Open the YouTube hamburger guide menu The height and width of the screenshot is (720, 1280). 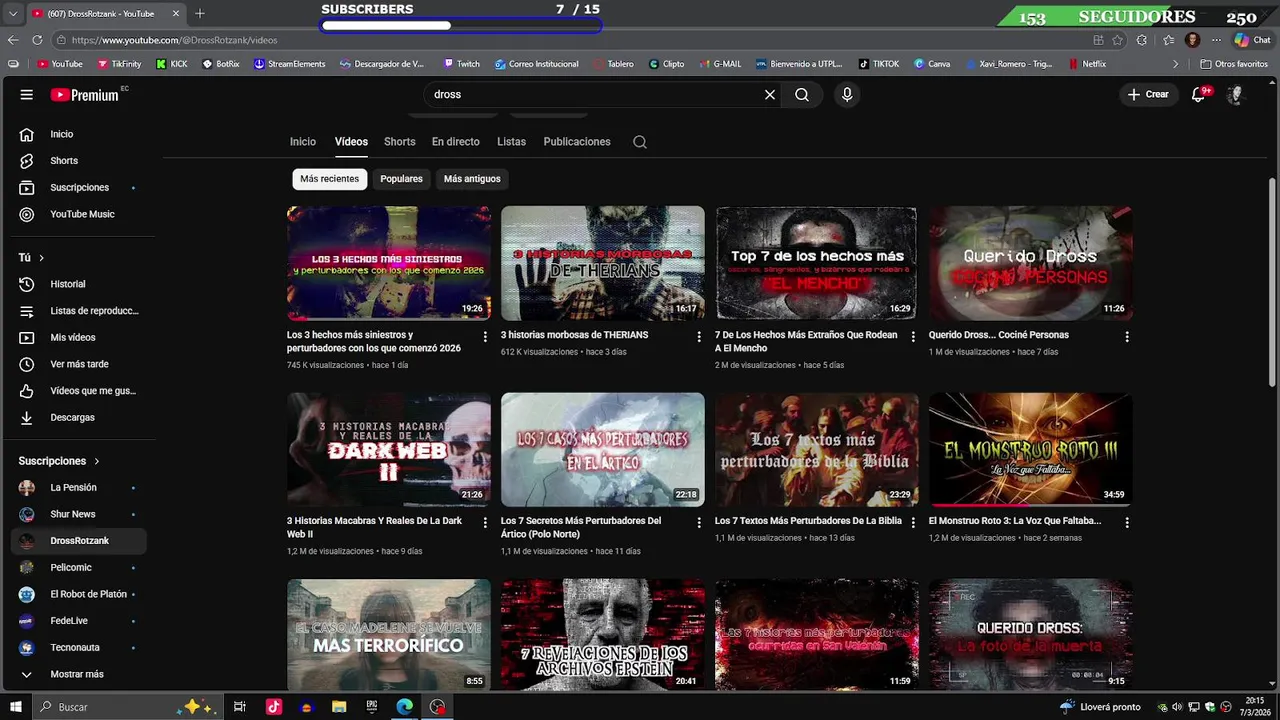[x=27, y=94]
